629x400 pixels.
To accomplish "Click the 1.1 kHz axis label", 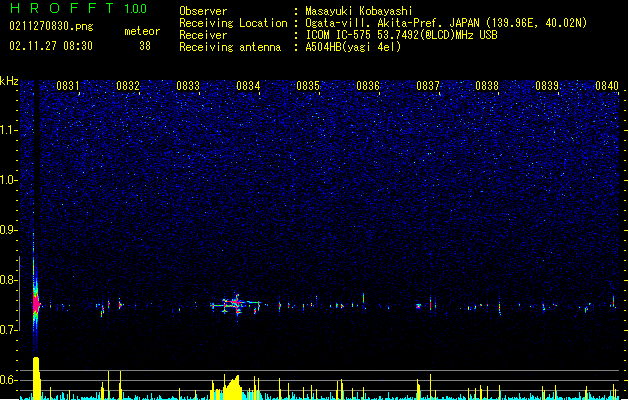I will click(9, 130).
